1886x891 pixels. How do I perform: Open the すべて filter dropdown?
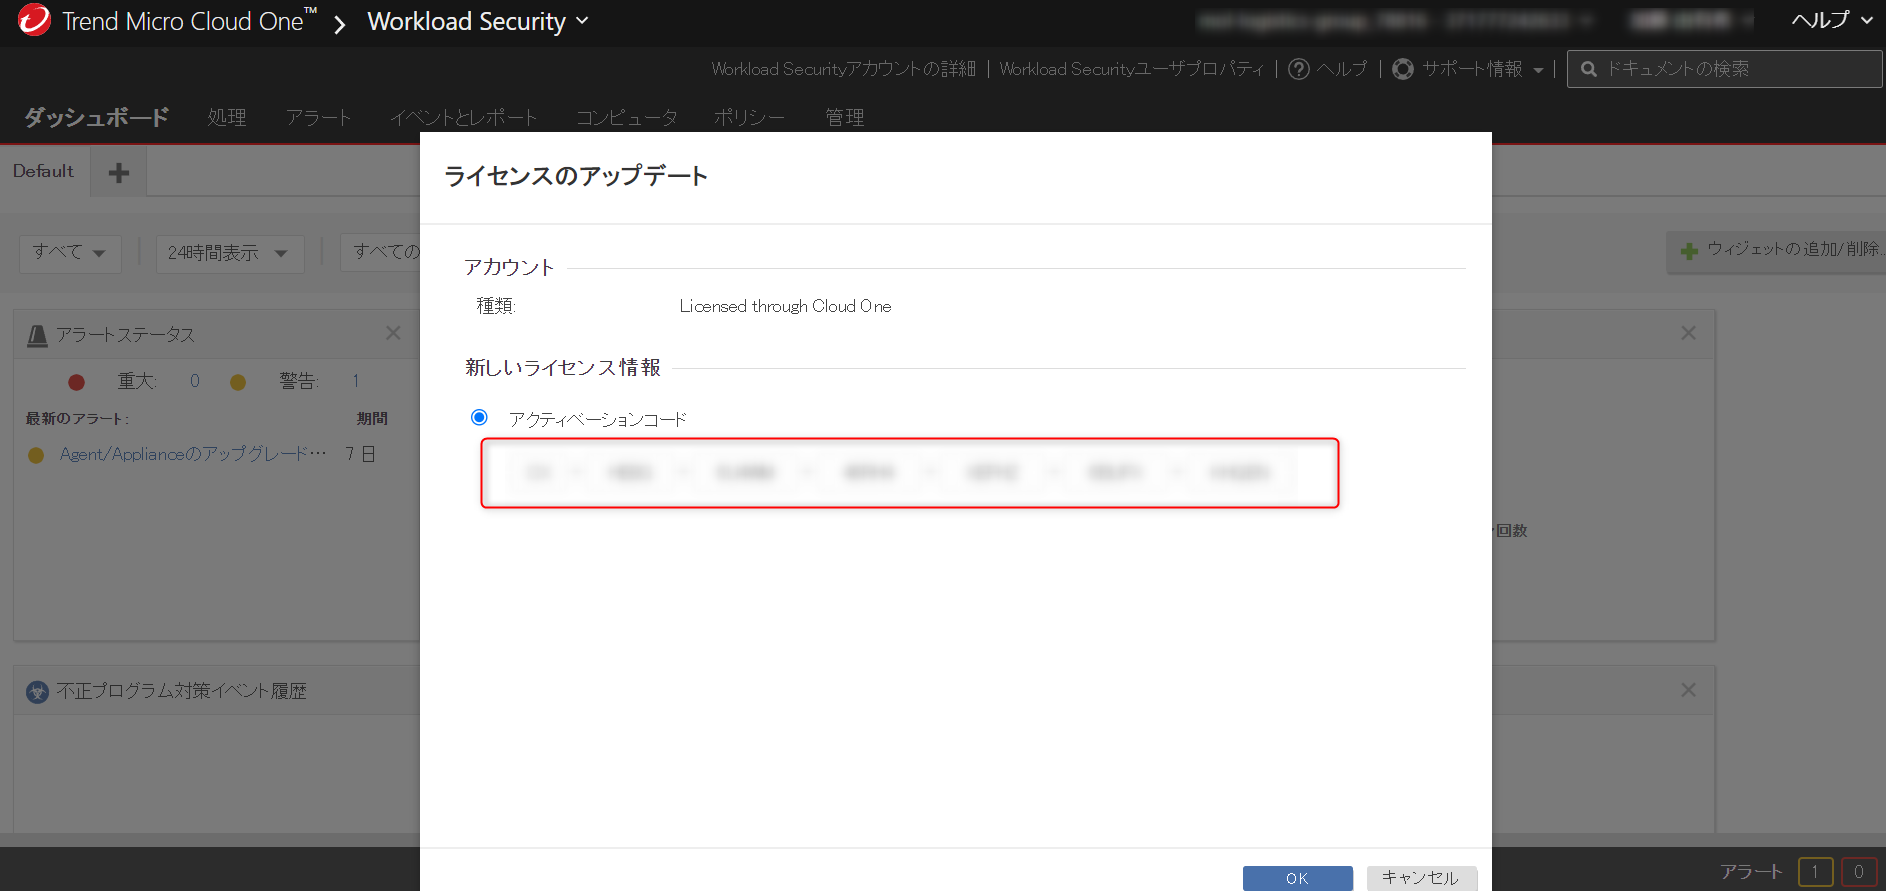(x=70, y=253)
